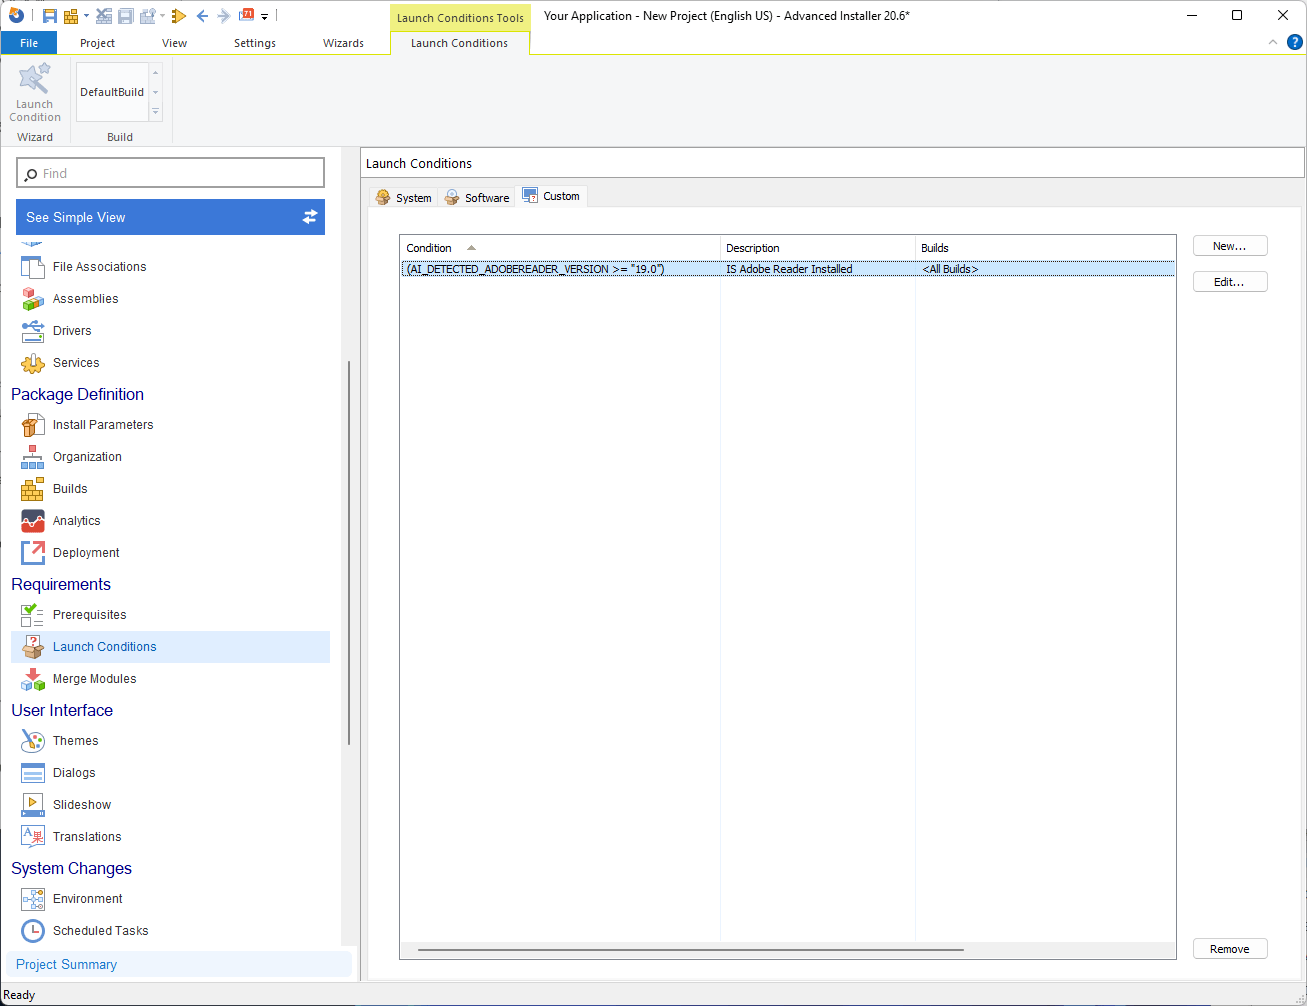This screenshot has height=1006, width=1307.
Task: Click the Assemblies cubes icon
Action: pos(33,299)
